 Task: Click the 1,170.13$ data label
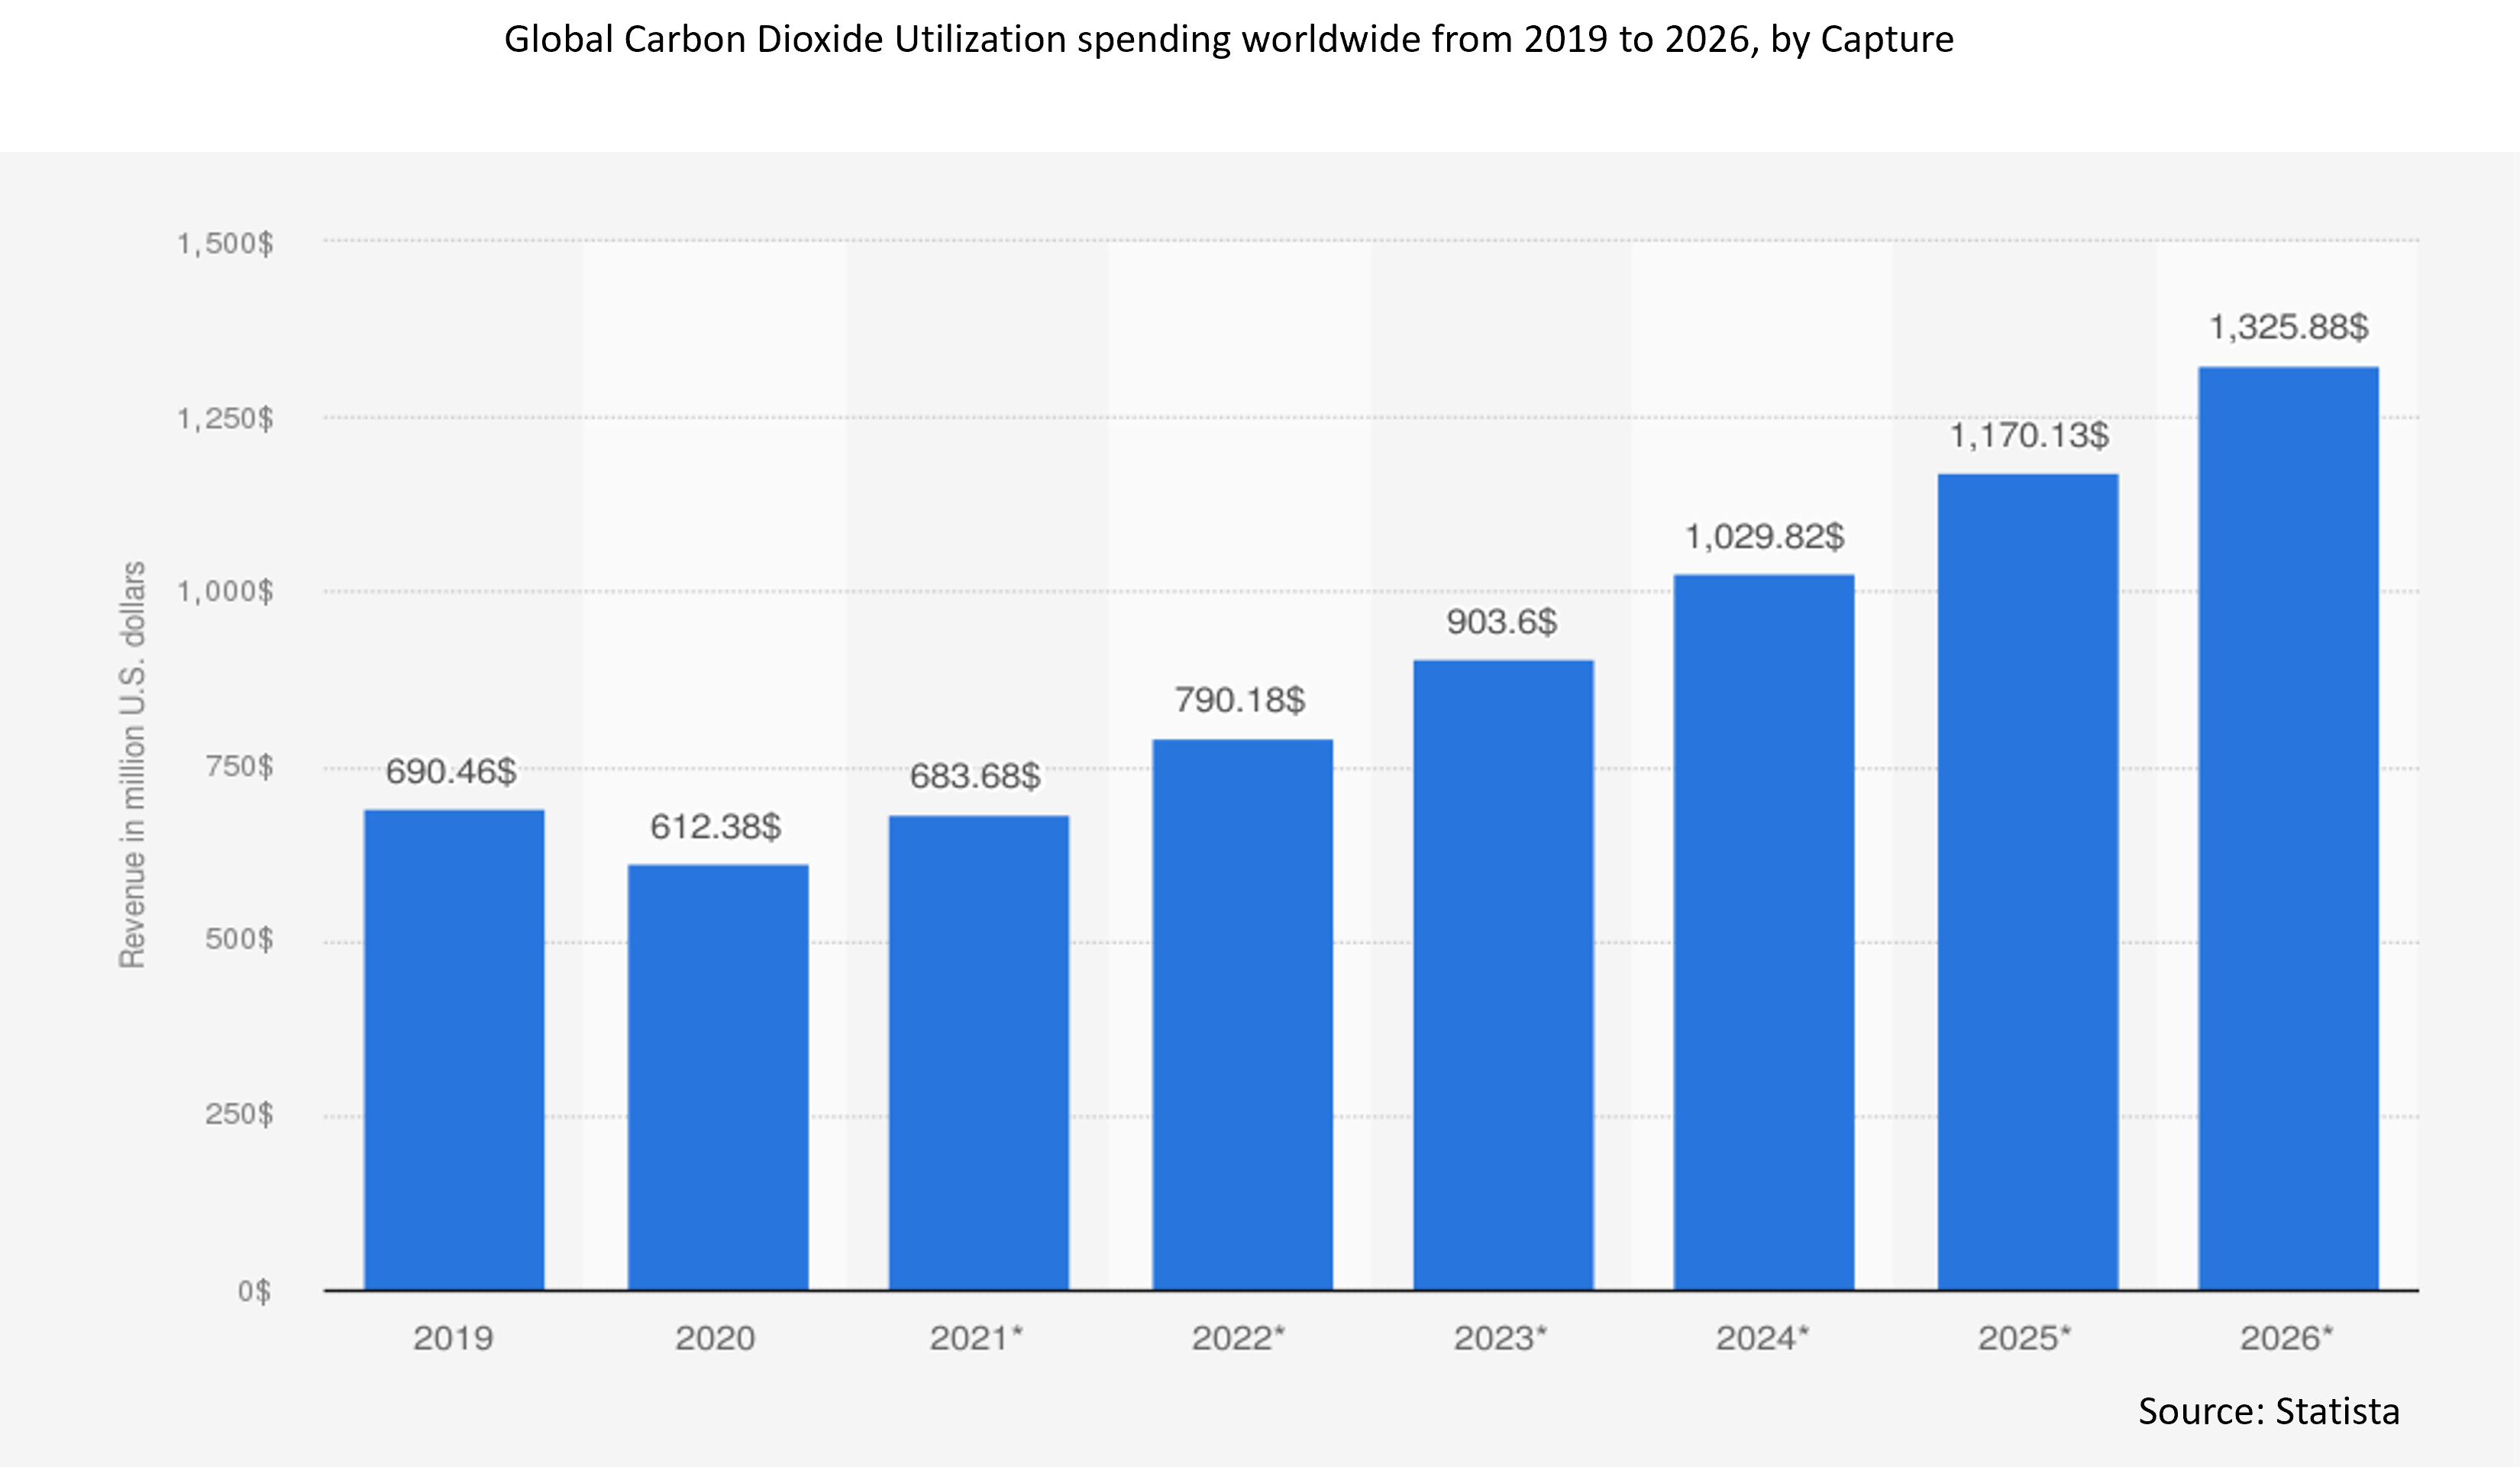pyautogui.click(x=2029, y=435)
